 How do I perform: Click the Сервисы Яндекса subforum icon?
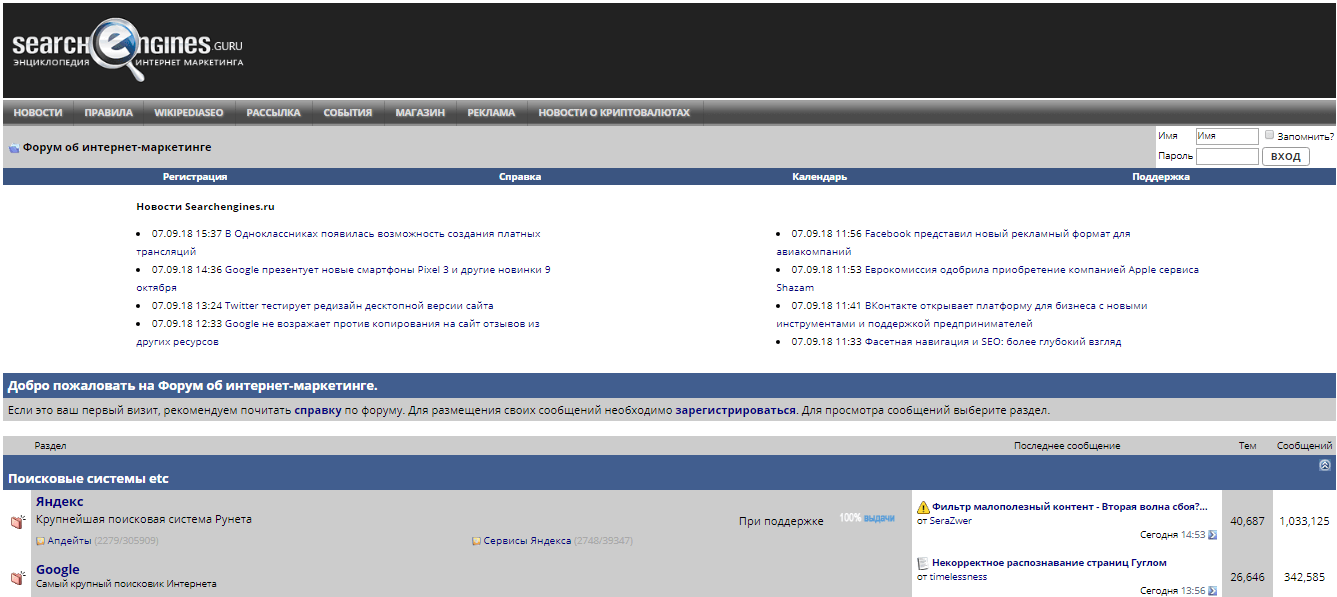pos(476,541)
